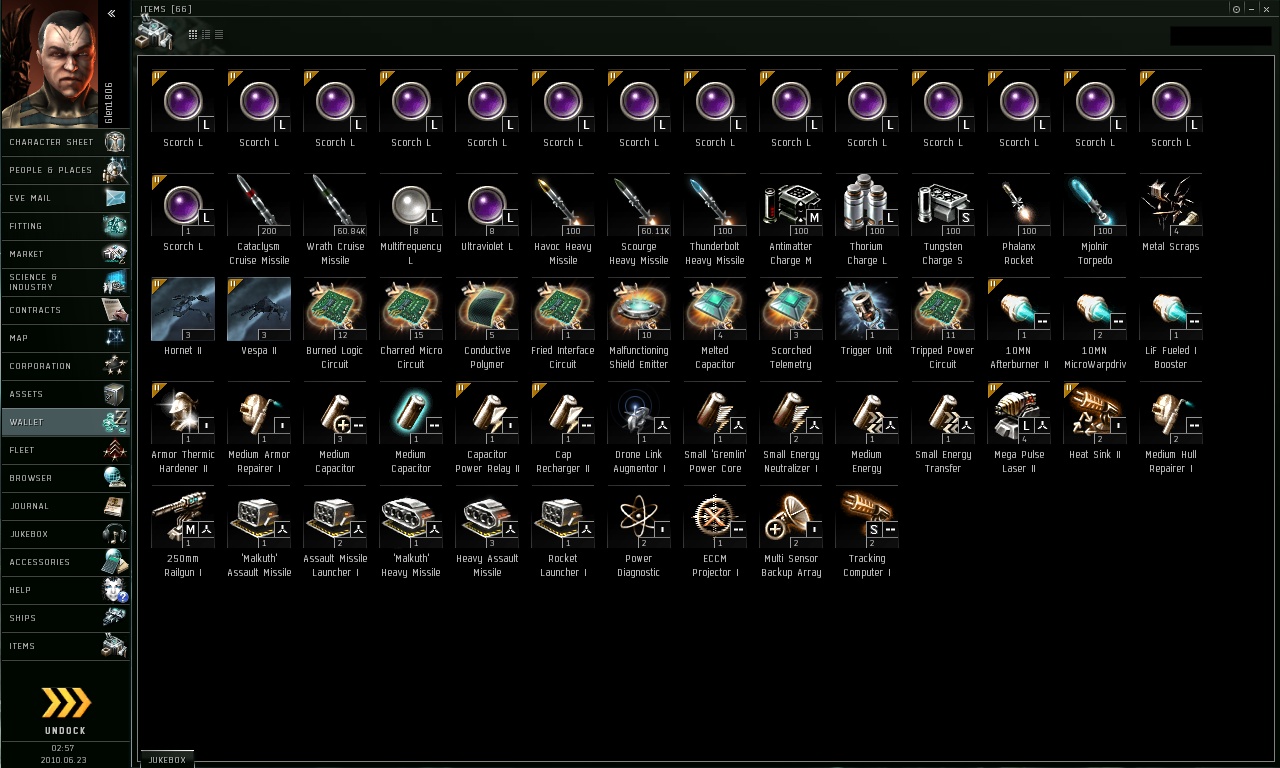
Task: Collapse the sidebar with the double-arrow
Action: coord(111,13)
